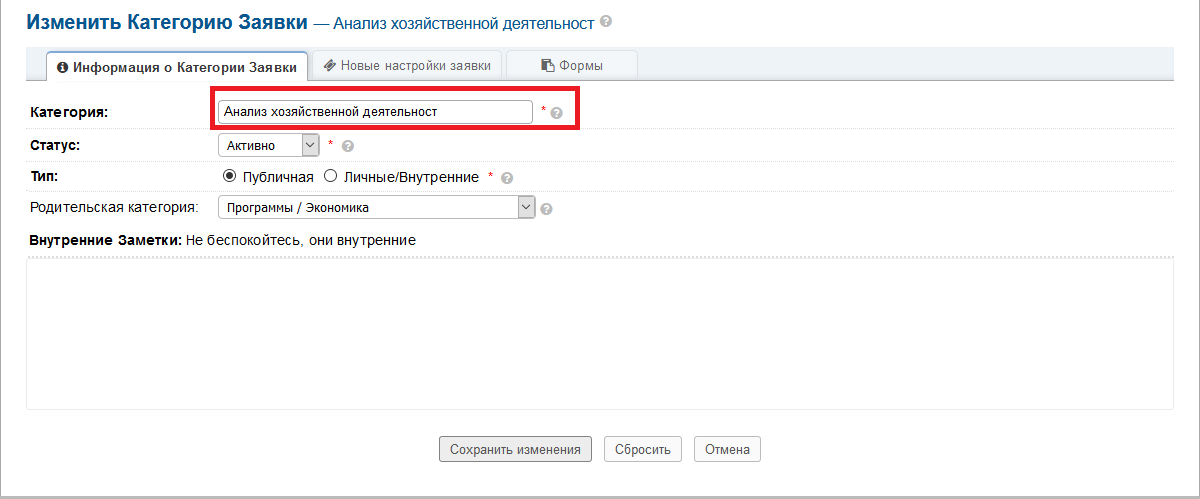Click the Сбросить button
The height and width of the screenshot is (499, 1200).
(643, 449)
